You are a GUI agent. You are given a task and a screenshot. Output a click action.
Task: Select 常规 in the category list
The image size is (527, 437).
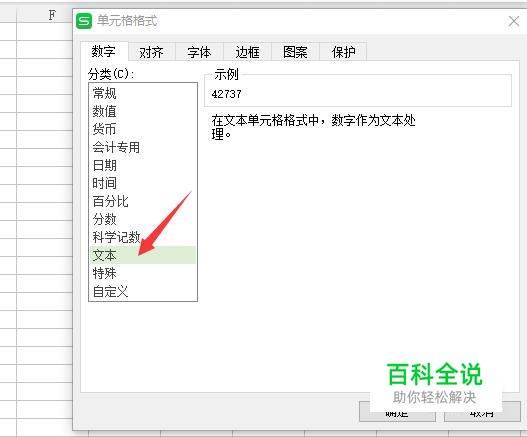(143, 93)
